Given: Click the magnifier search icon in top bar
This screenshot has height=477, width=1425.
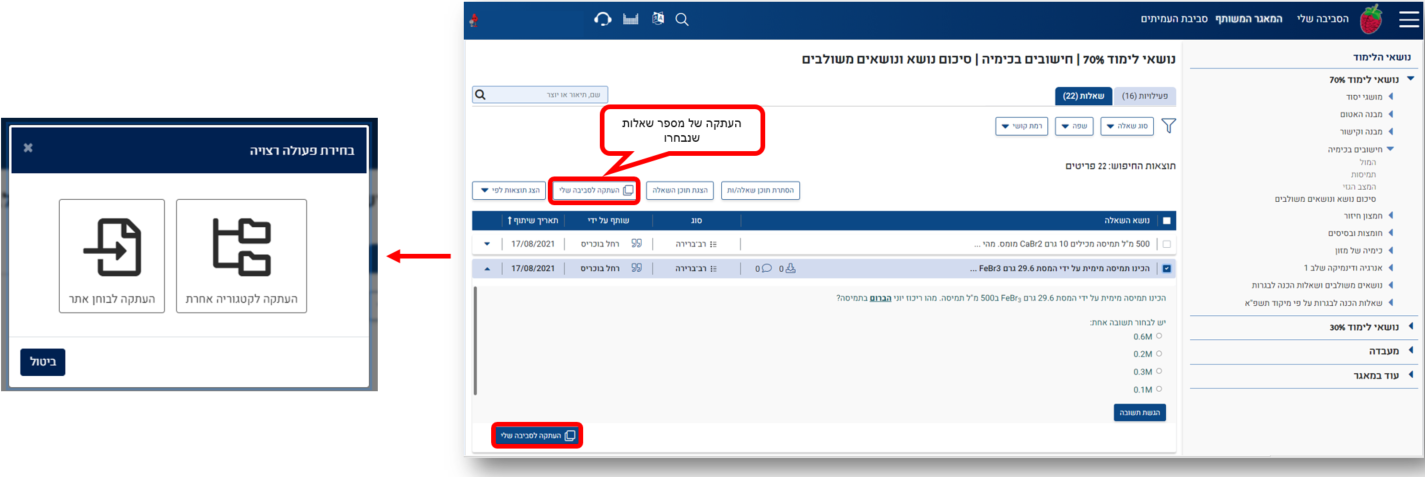Looking at the screenshot, I should coord(682,19).
